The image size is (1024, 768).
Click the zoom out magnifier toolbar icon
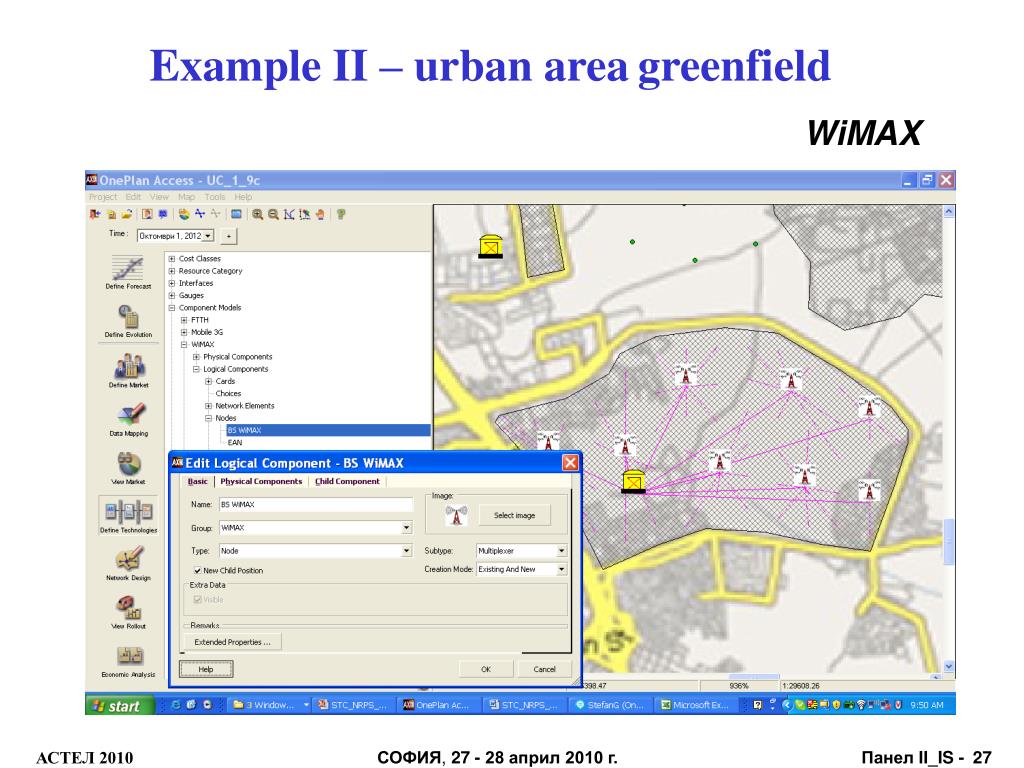click(273, 214)
